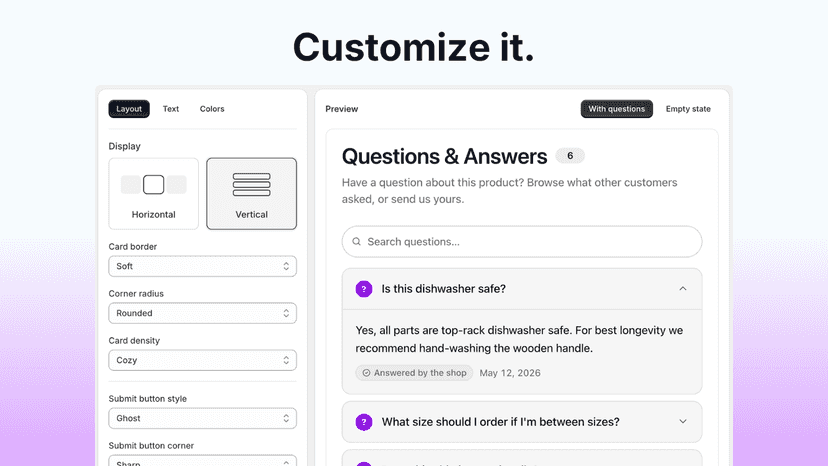This screenshot has height=466, width=828.
Task: Click the Corner radius label
Action: point(136,294)
